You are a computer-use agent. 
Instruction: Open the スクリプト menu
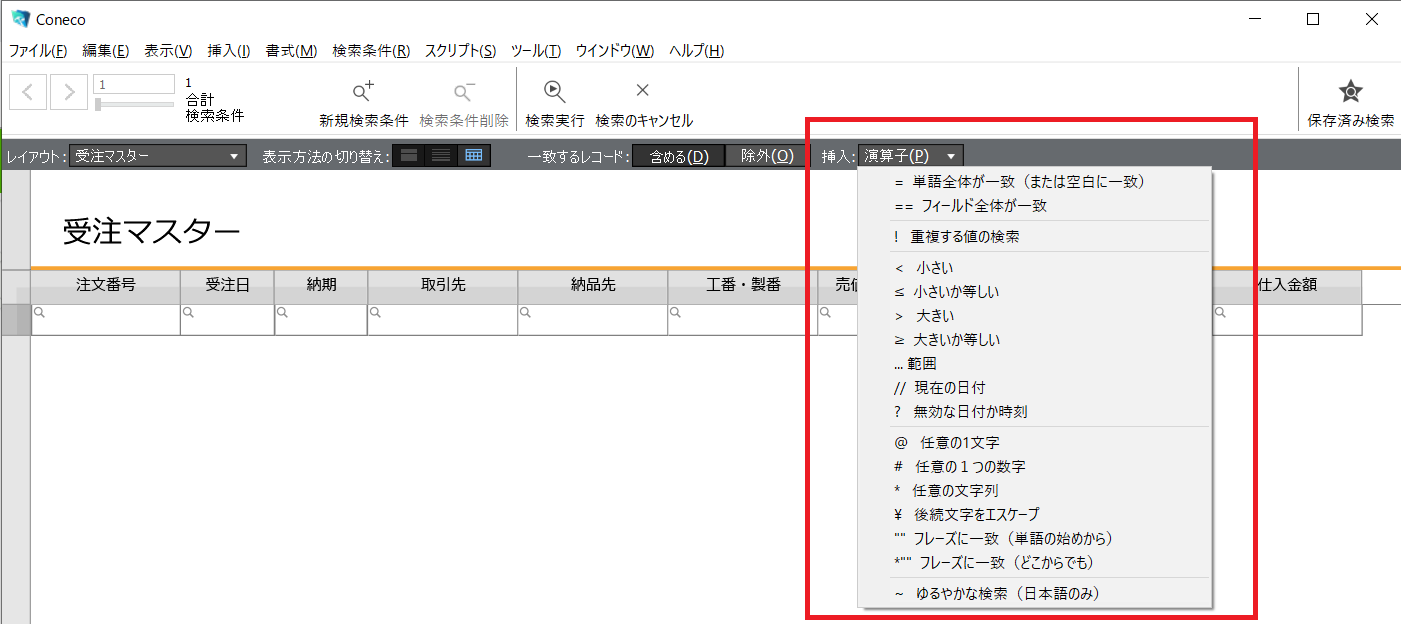460,51
